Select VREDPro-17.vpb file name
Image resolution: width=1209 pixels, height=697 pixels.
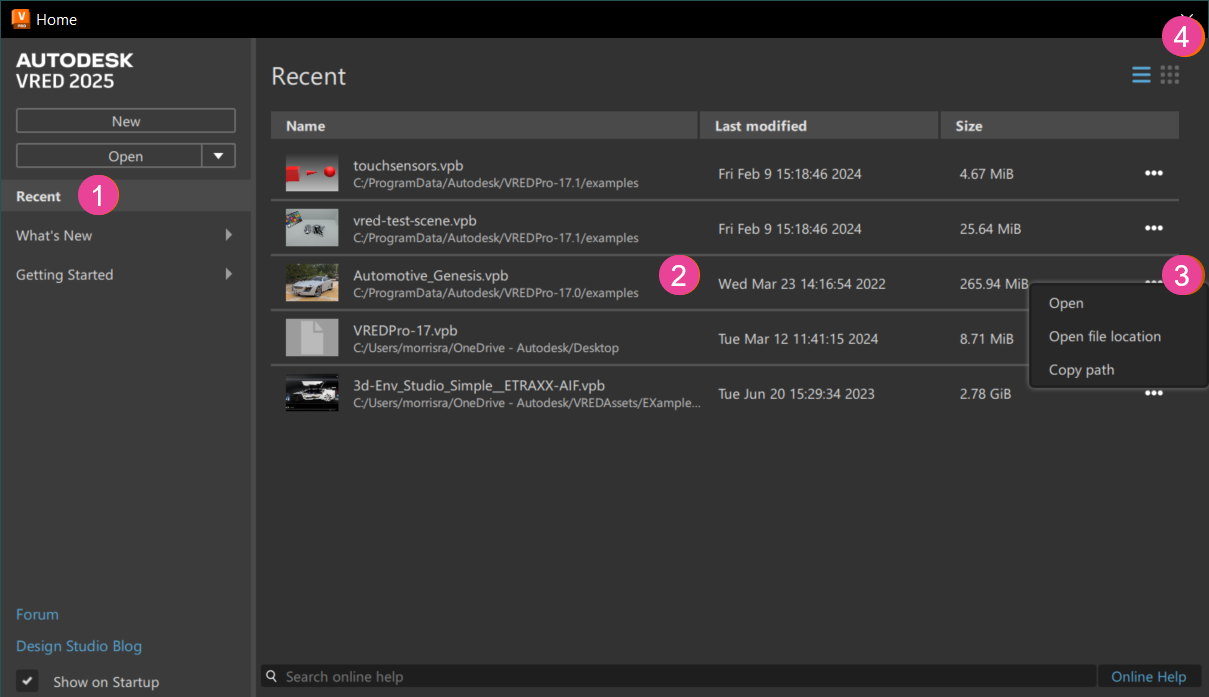tap(405, 330)
